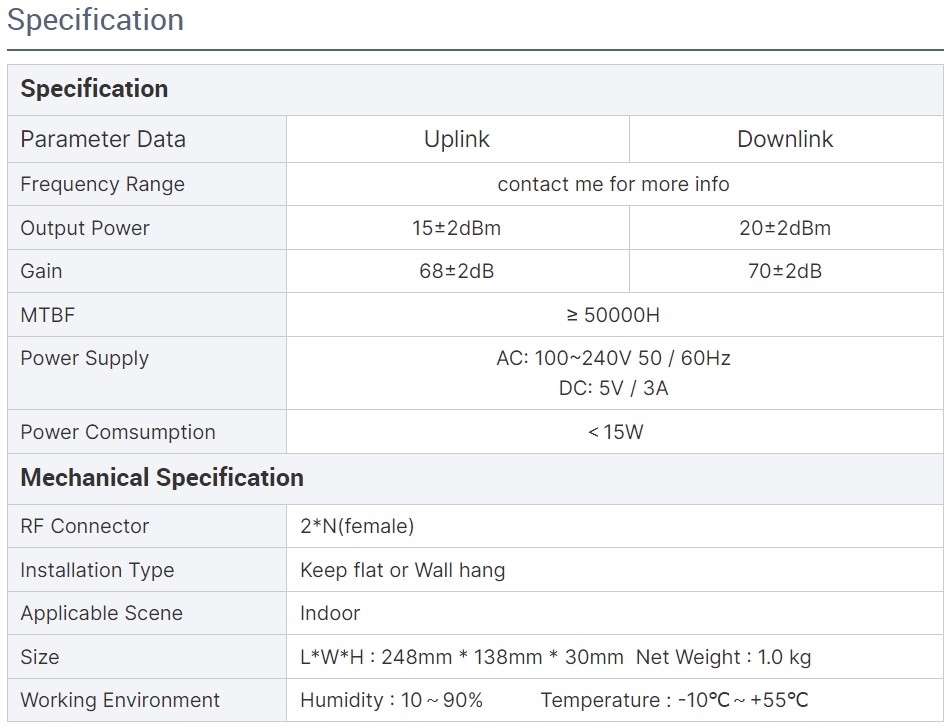947x726 pixels.
Task: Click the "Working Environment" row label
Action: pos(120,700)
